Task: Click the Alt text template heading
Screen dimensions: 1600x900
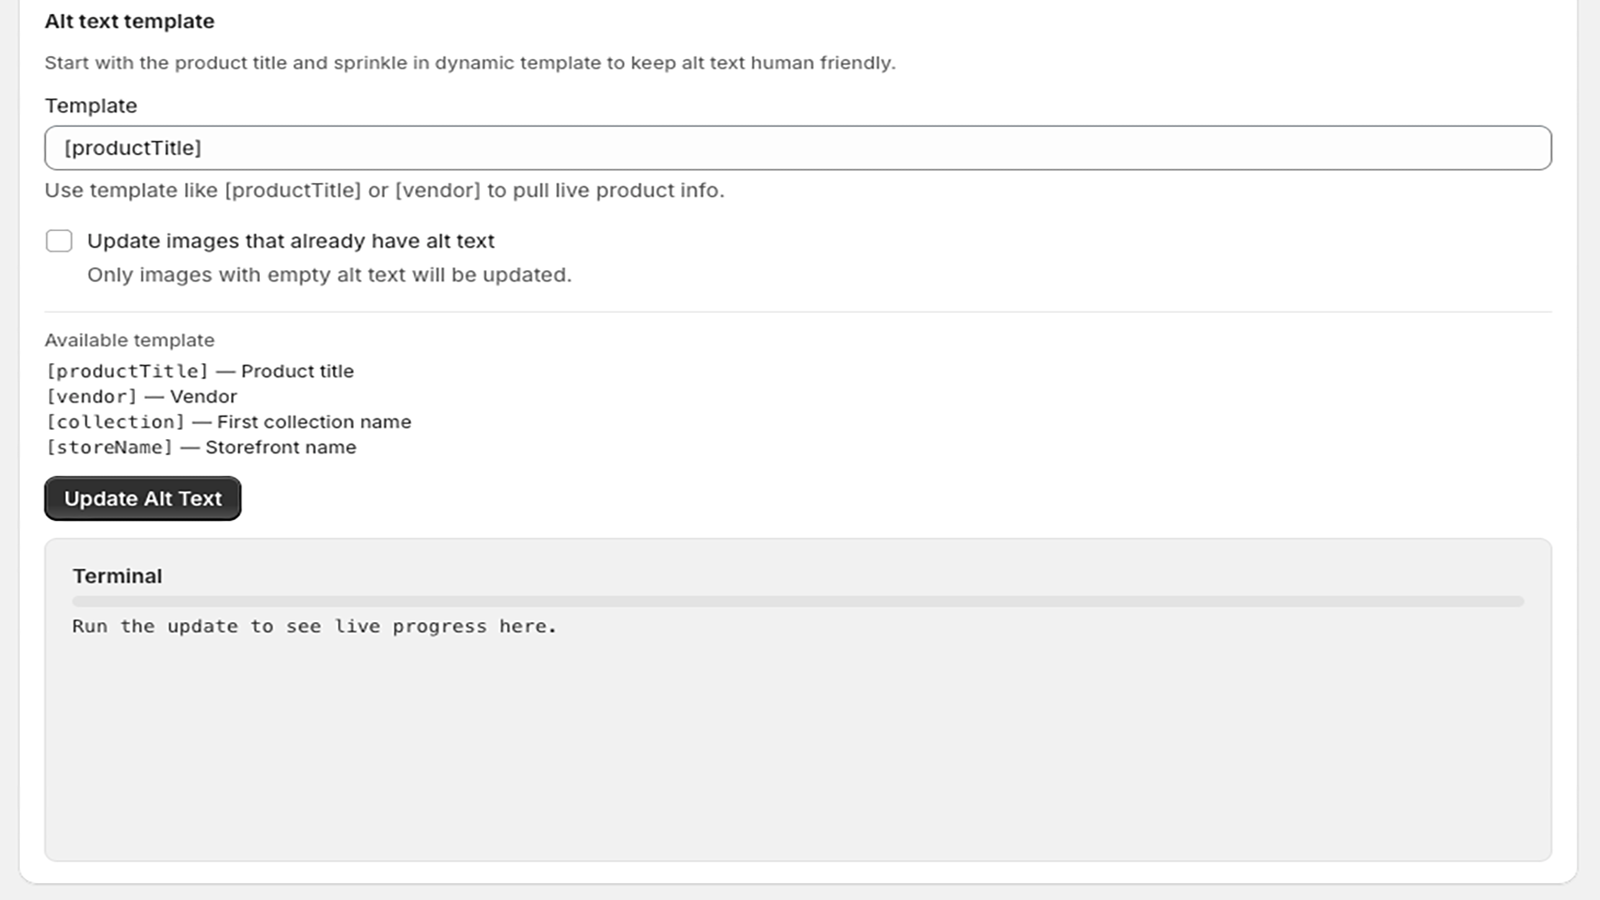Action: click(x=129, y=21)
